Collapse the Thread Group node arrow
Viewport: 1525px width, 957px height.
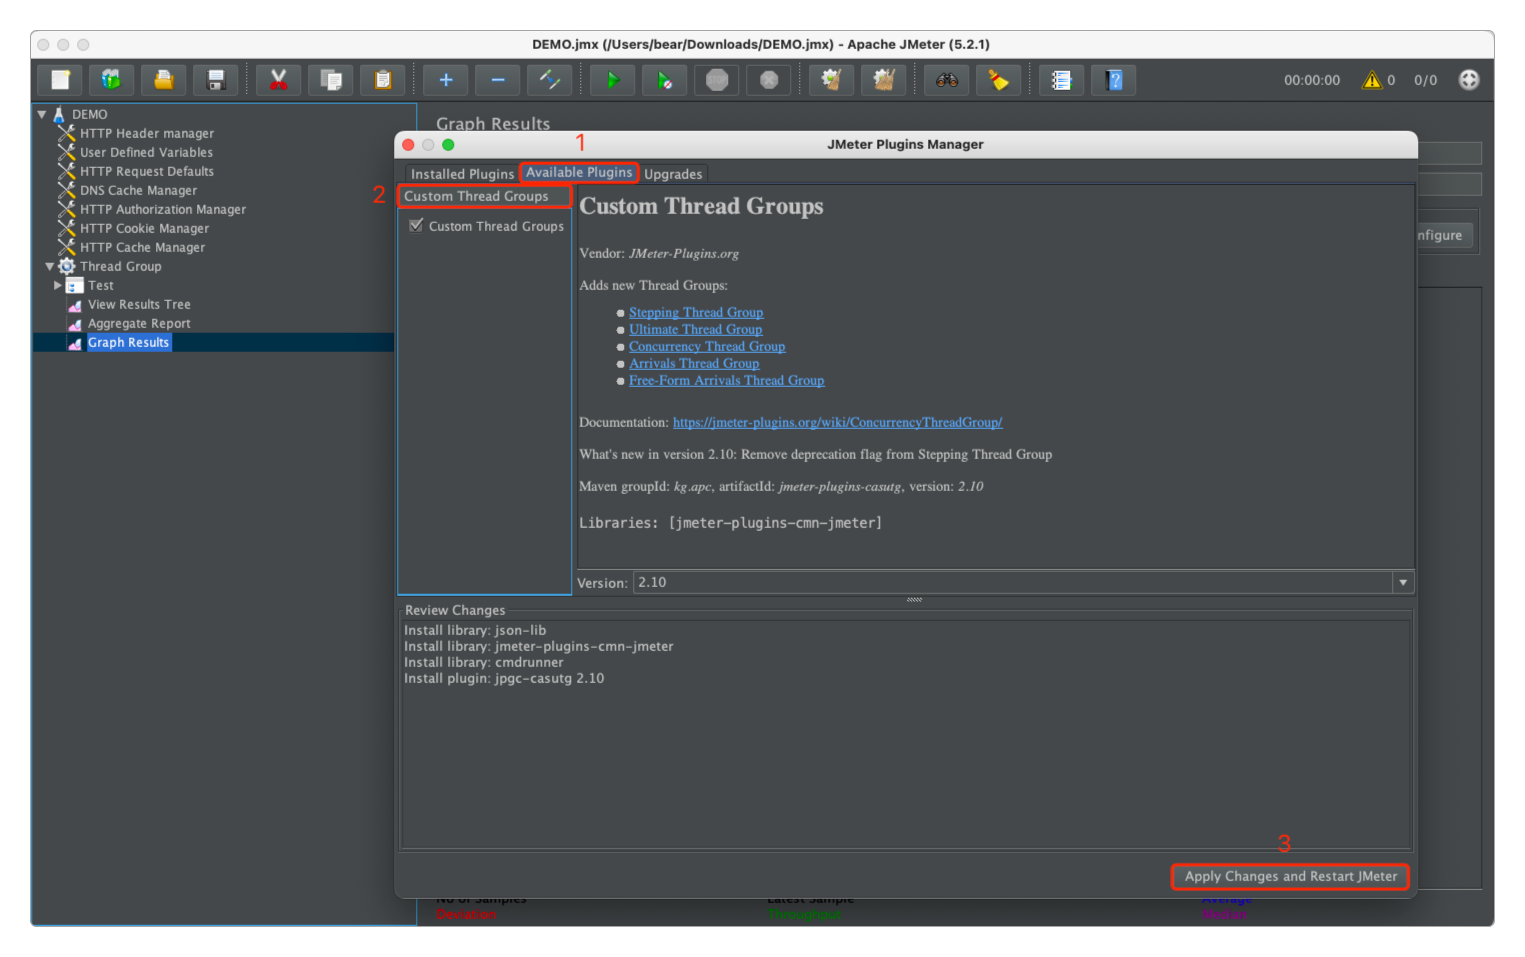tap(50, 266)
